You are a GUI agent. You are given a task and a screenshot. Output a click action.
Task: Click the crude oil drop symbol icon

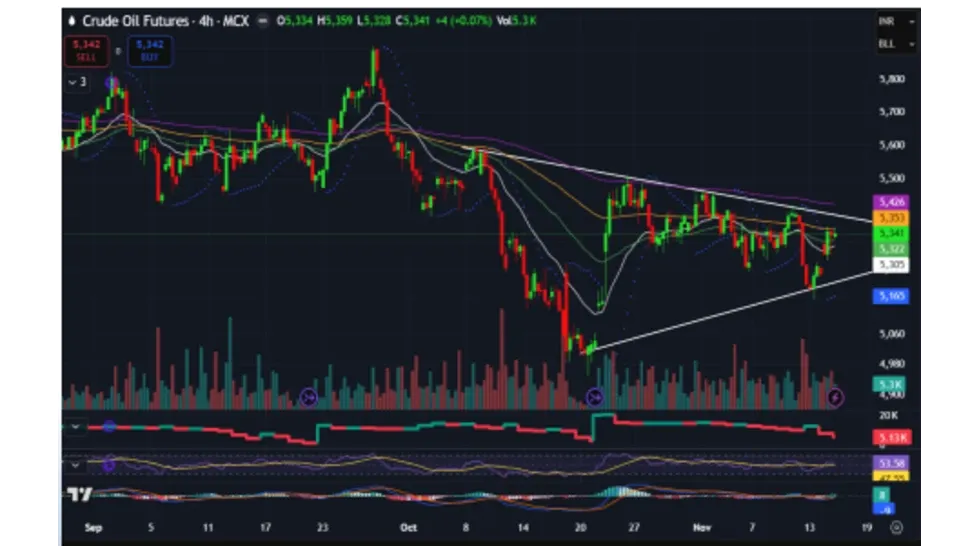(72, 21)
